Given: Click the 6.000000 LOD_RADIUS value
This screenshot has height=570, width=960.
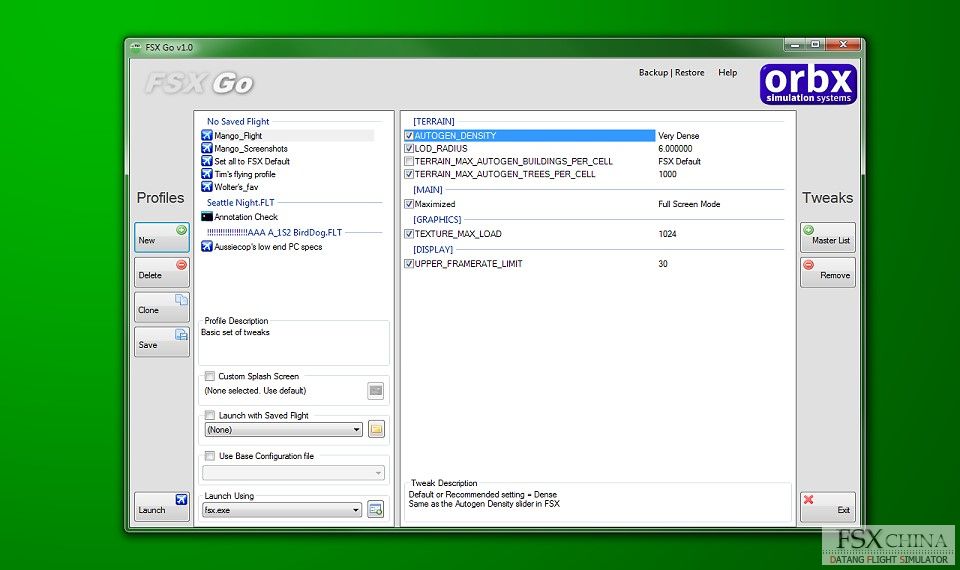Looking at the screenshot, I should (675, 148).
